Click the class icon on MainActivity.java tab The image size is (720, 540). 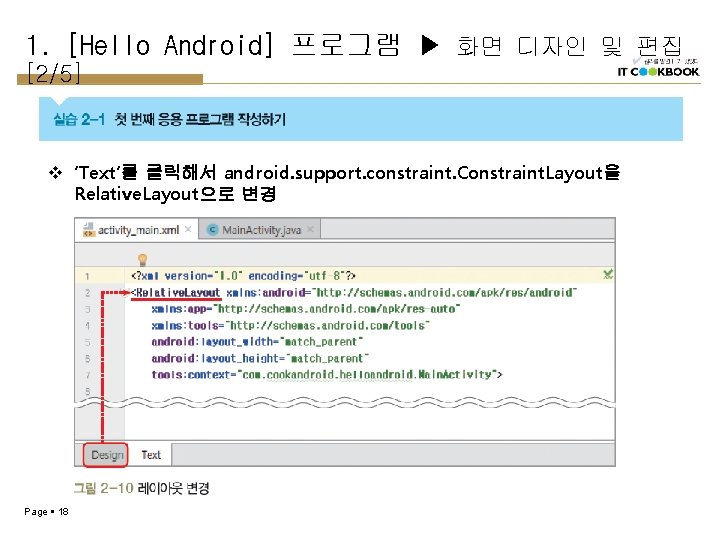[212, 230]
